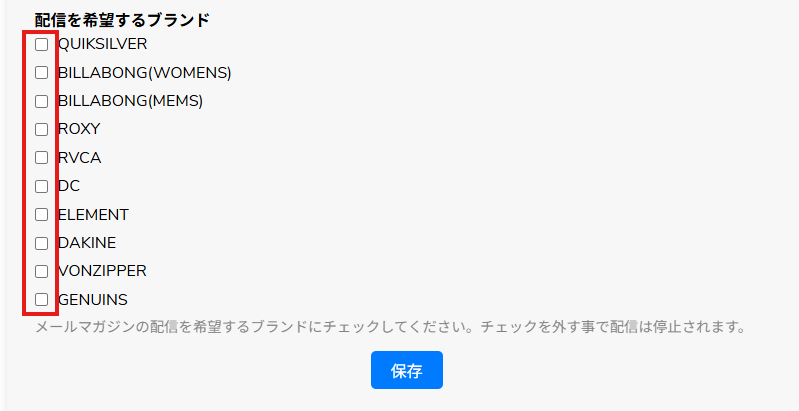Enable the ELEMENT checkbox
Screen dimensions: 799x411
(x=41, y=214)
